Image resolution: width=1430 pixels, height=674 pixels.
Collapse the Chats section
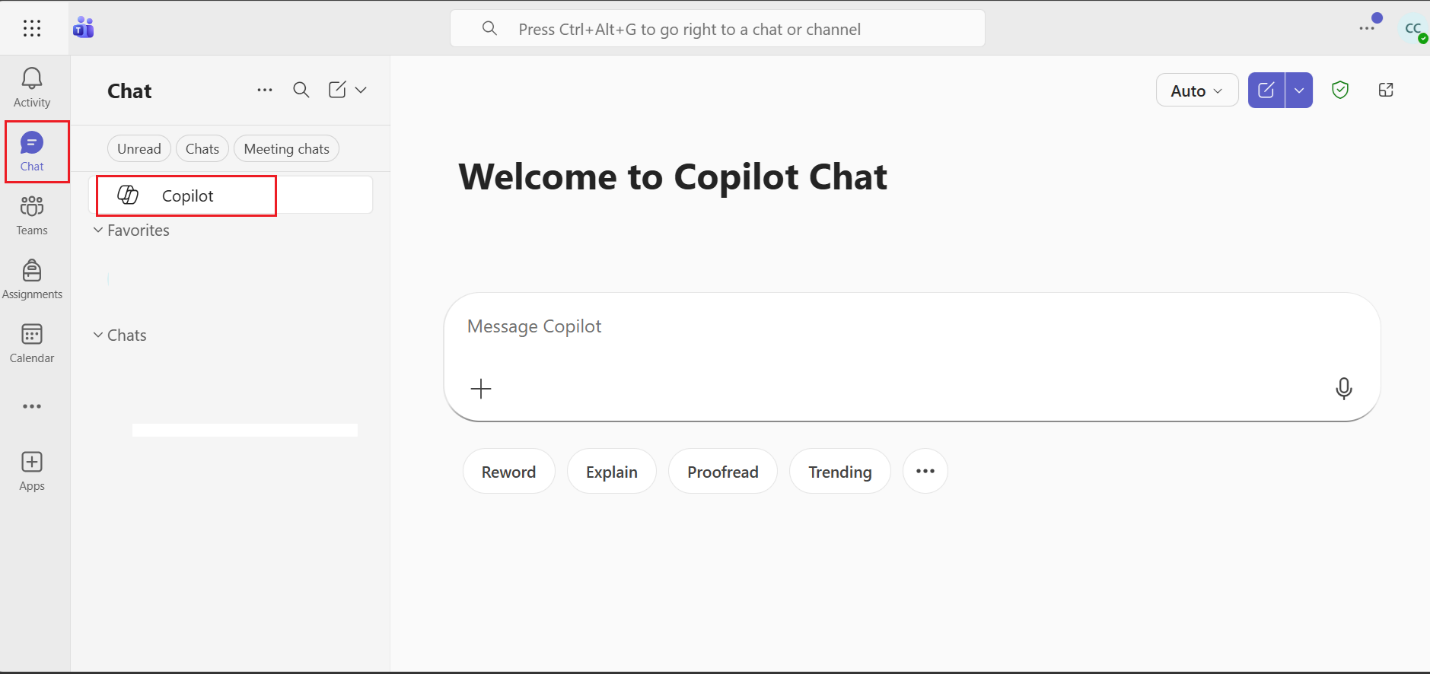[x=98, y=335]
